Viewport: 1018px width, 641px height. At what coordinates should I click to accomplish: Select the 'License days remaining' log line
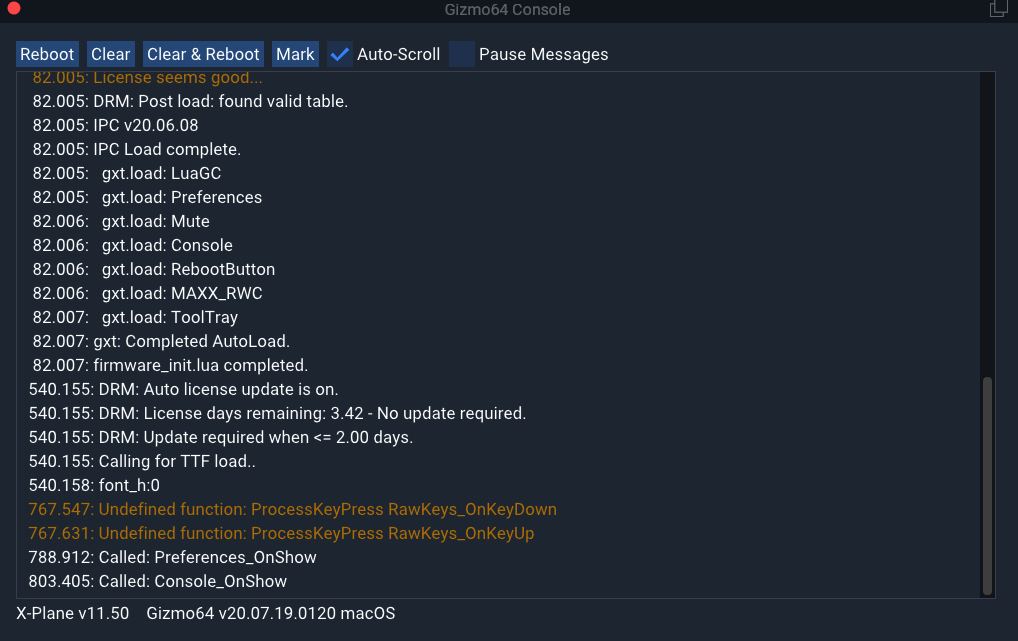[x=277, y=413]
